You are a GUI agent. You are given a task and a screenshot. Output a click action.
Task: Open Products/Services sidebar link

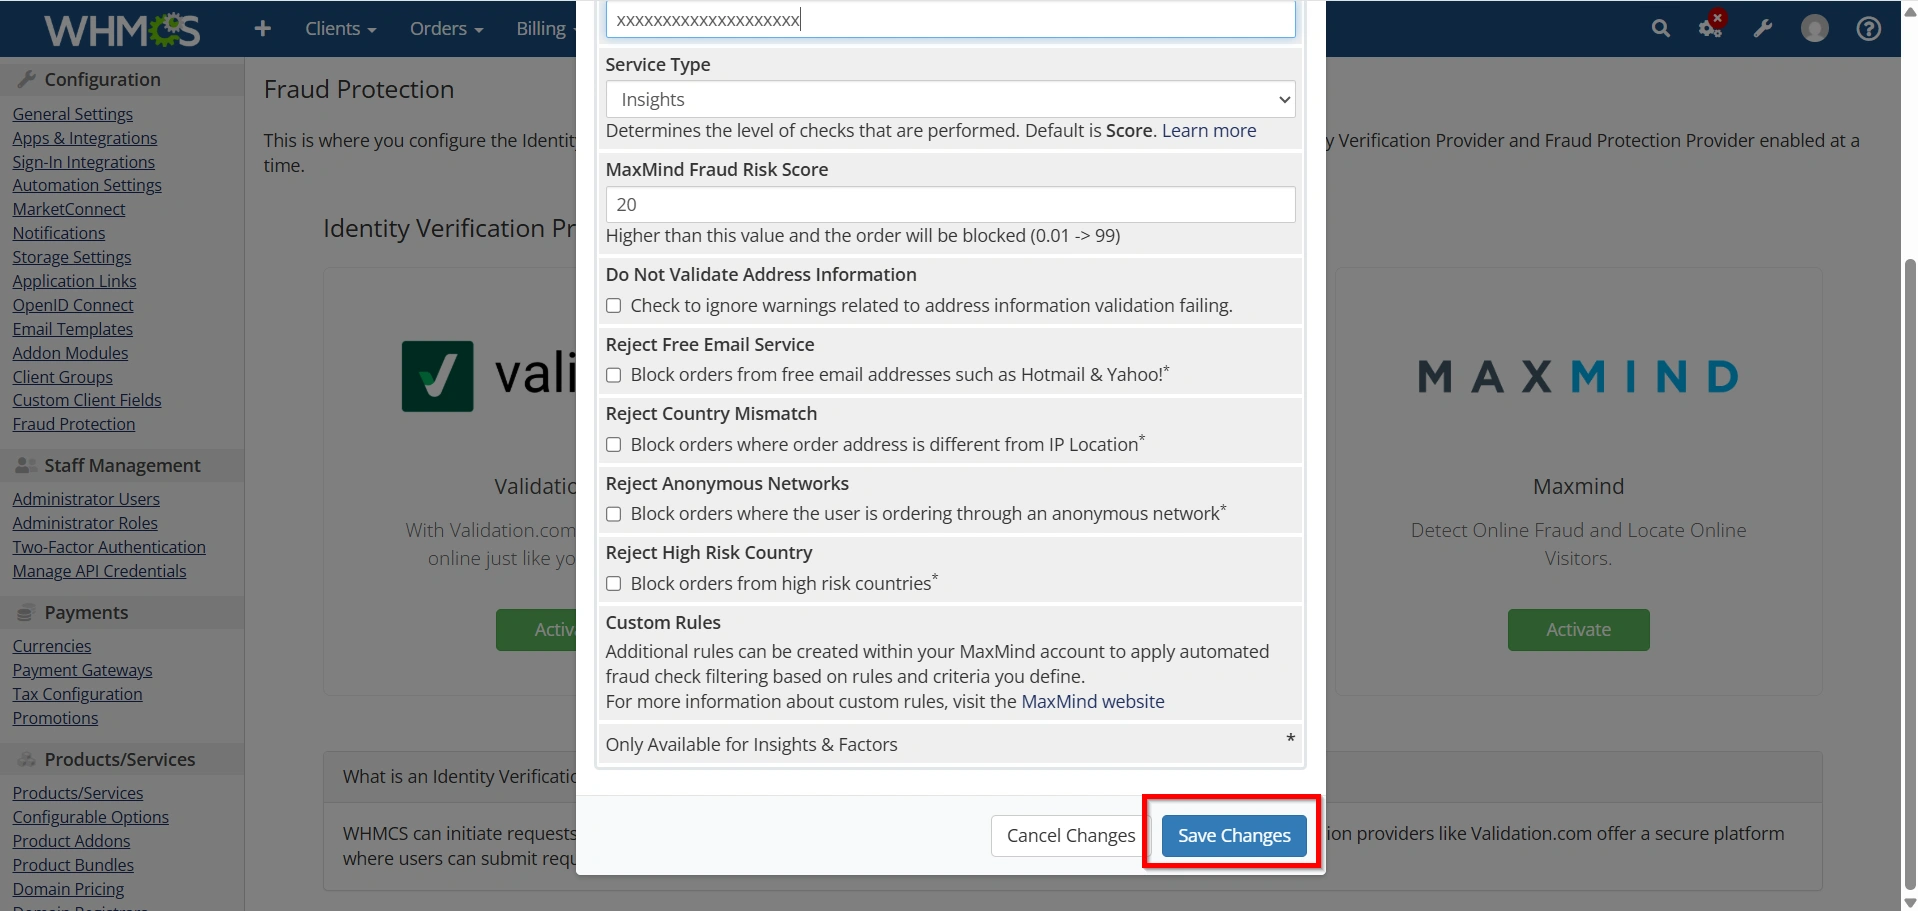click(x=78, y=793)
